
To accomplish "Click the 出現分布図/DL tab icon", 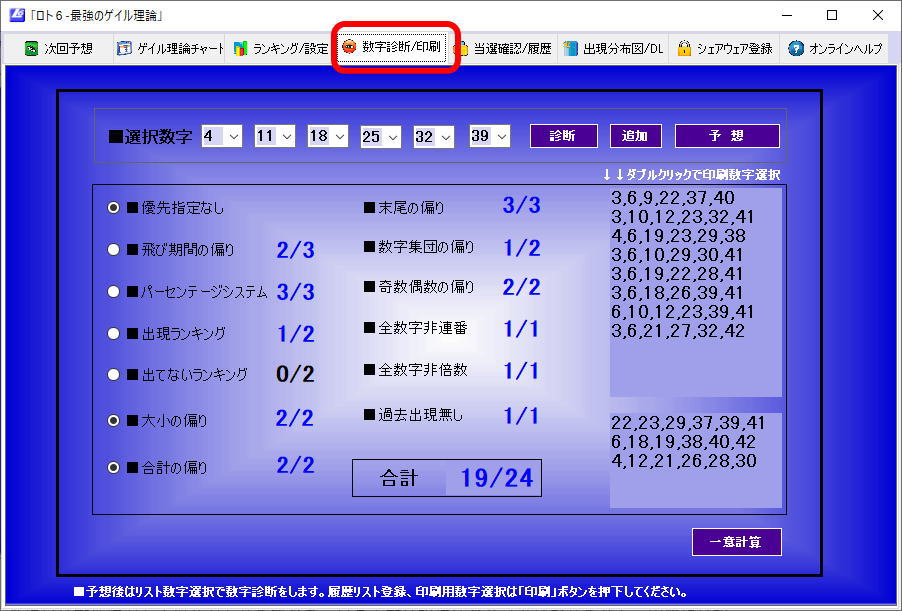I will click(570, 48).
